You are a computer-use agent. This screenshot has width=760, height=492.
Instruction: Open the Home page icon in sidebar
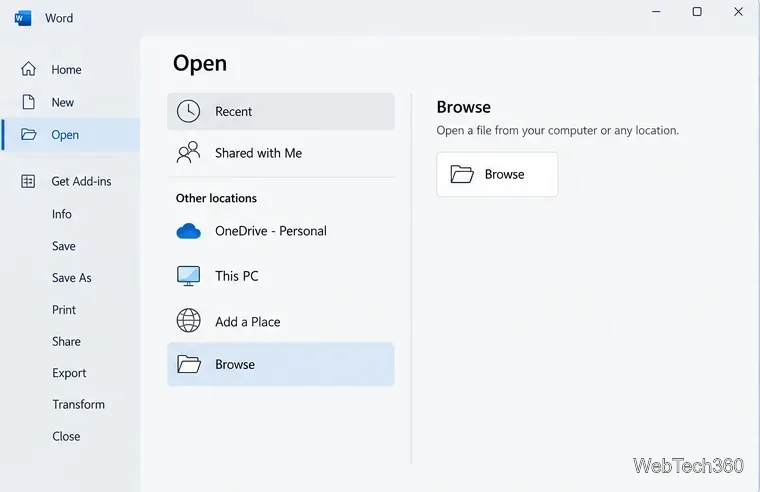tap(28, 69)
